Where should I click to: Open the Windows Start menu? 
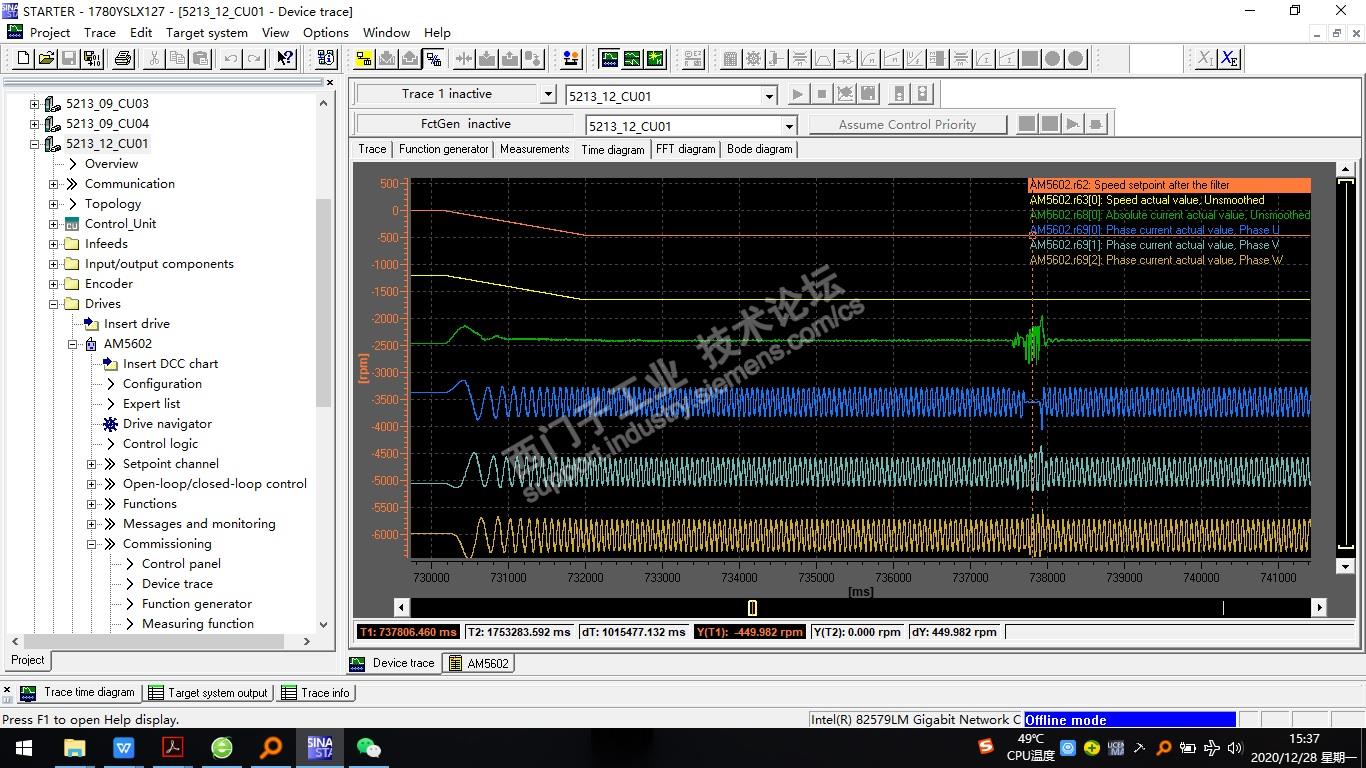coord(23,747)
